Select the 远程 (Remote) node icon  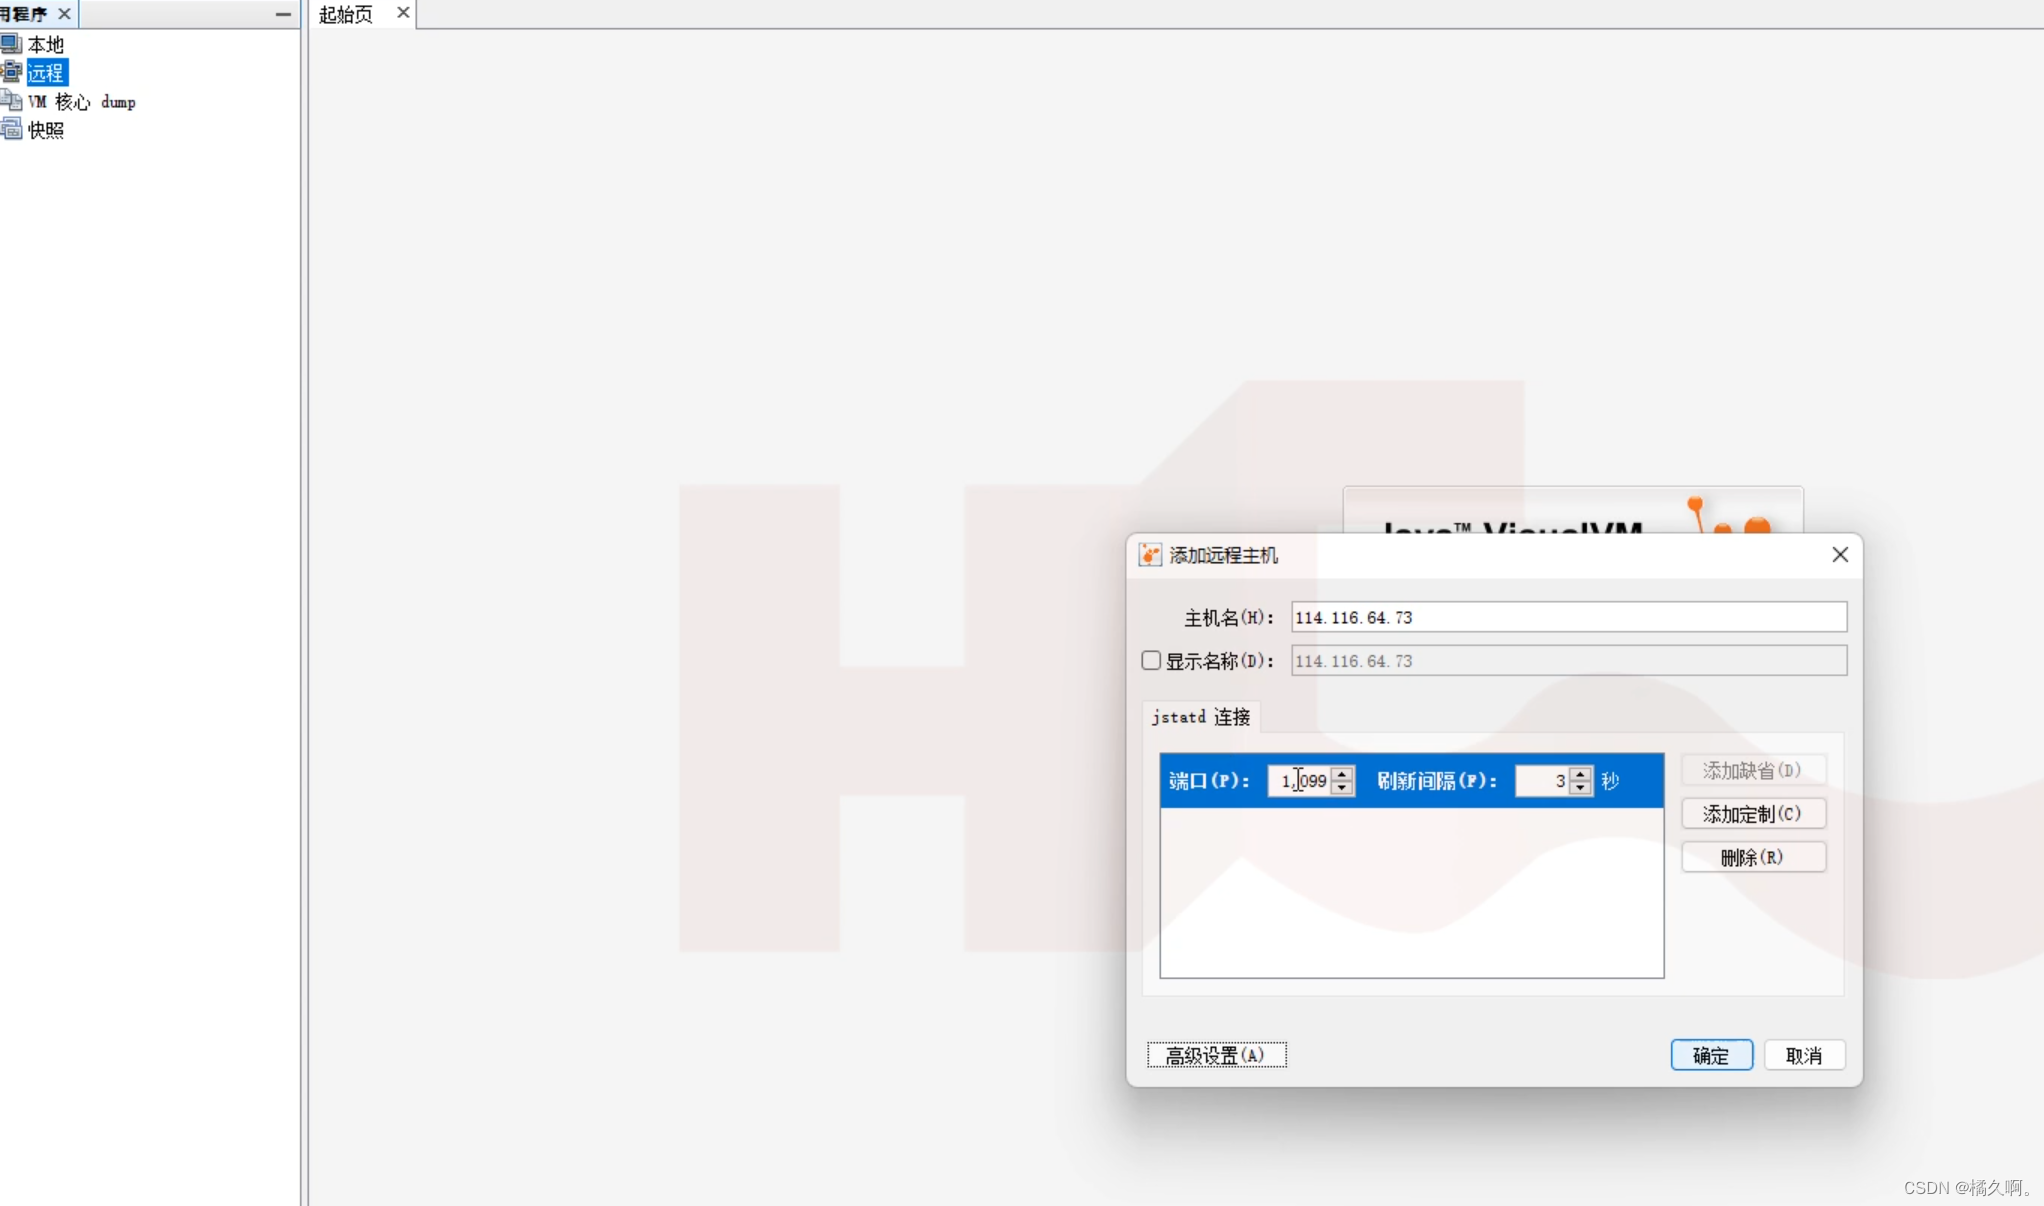coord(11,72)
